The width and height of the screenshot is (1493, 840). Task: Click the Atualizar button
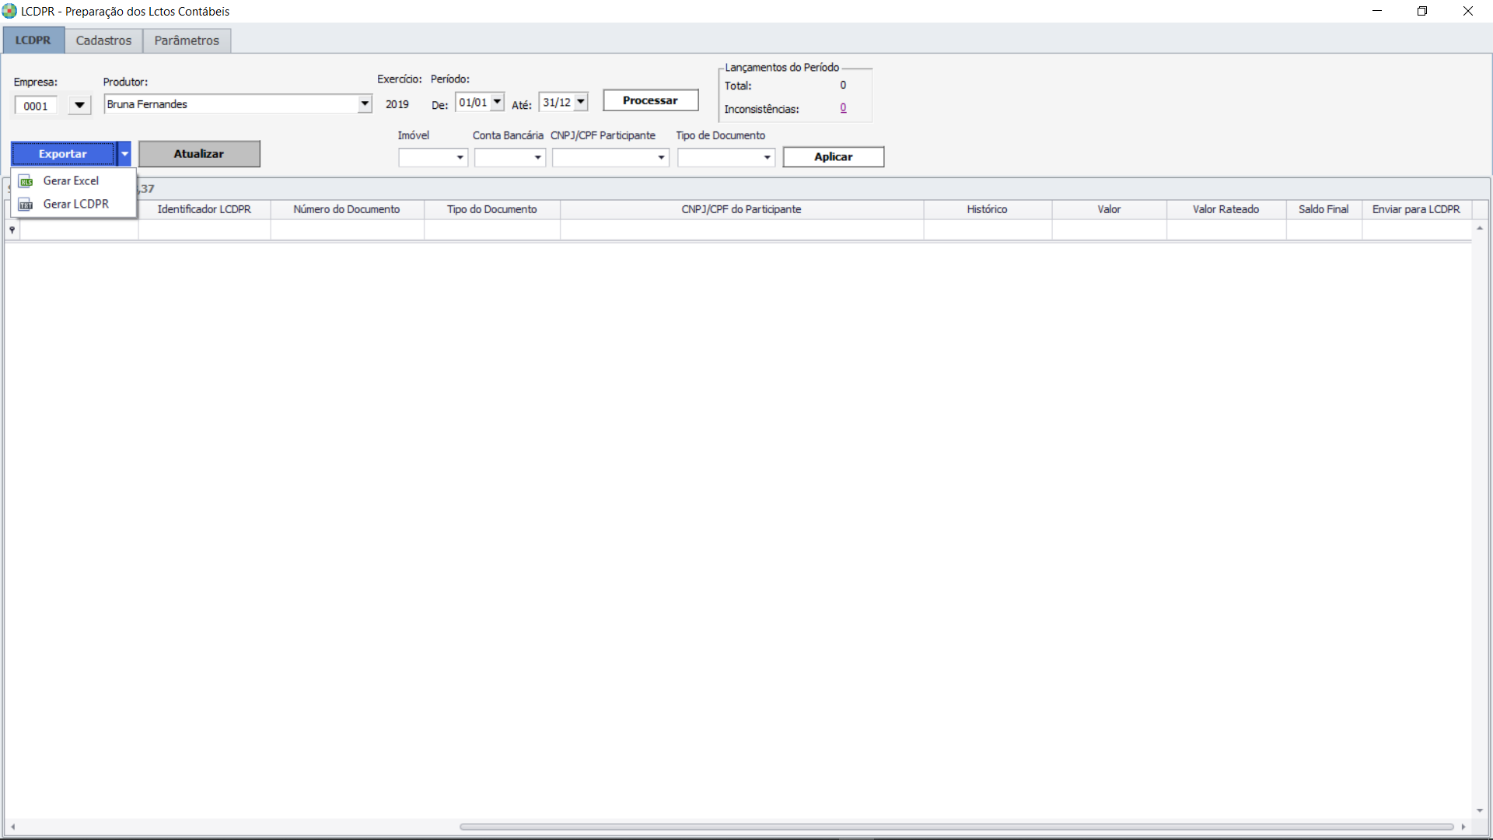[x=199, y=154]
